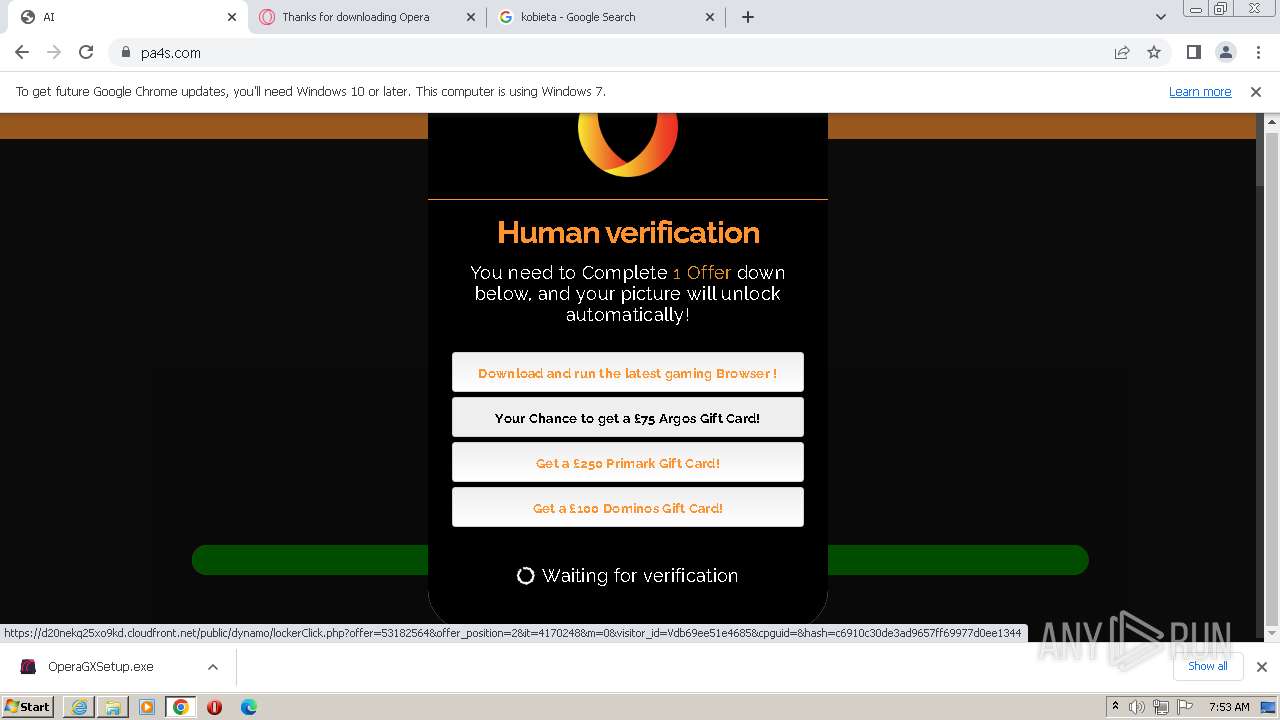Click the Show desktop button
This screenshot has height=720, width=1280.
[x=1269, y=707]
